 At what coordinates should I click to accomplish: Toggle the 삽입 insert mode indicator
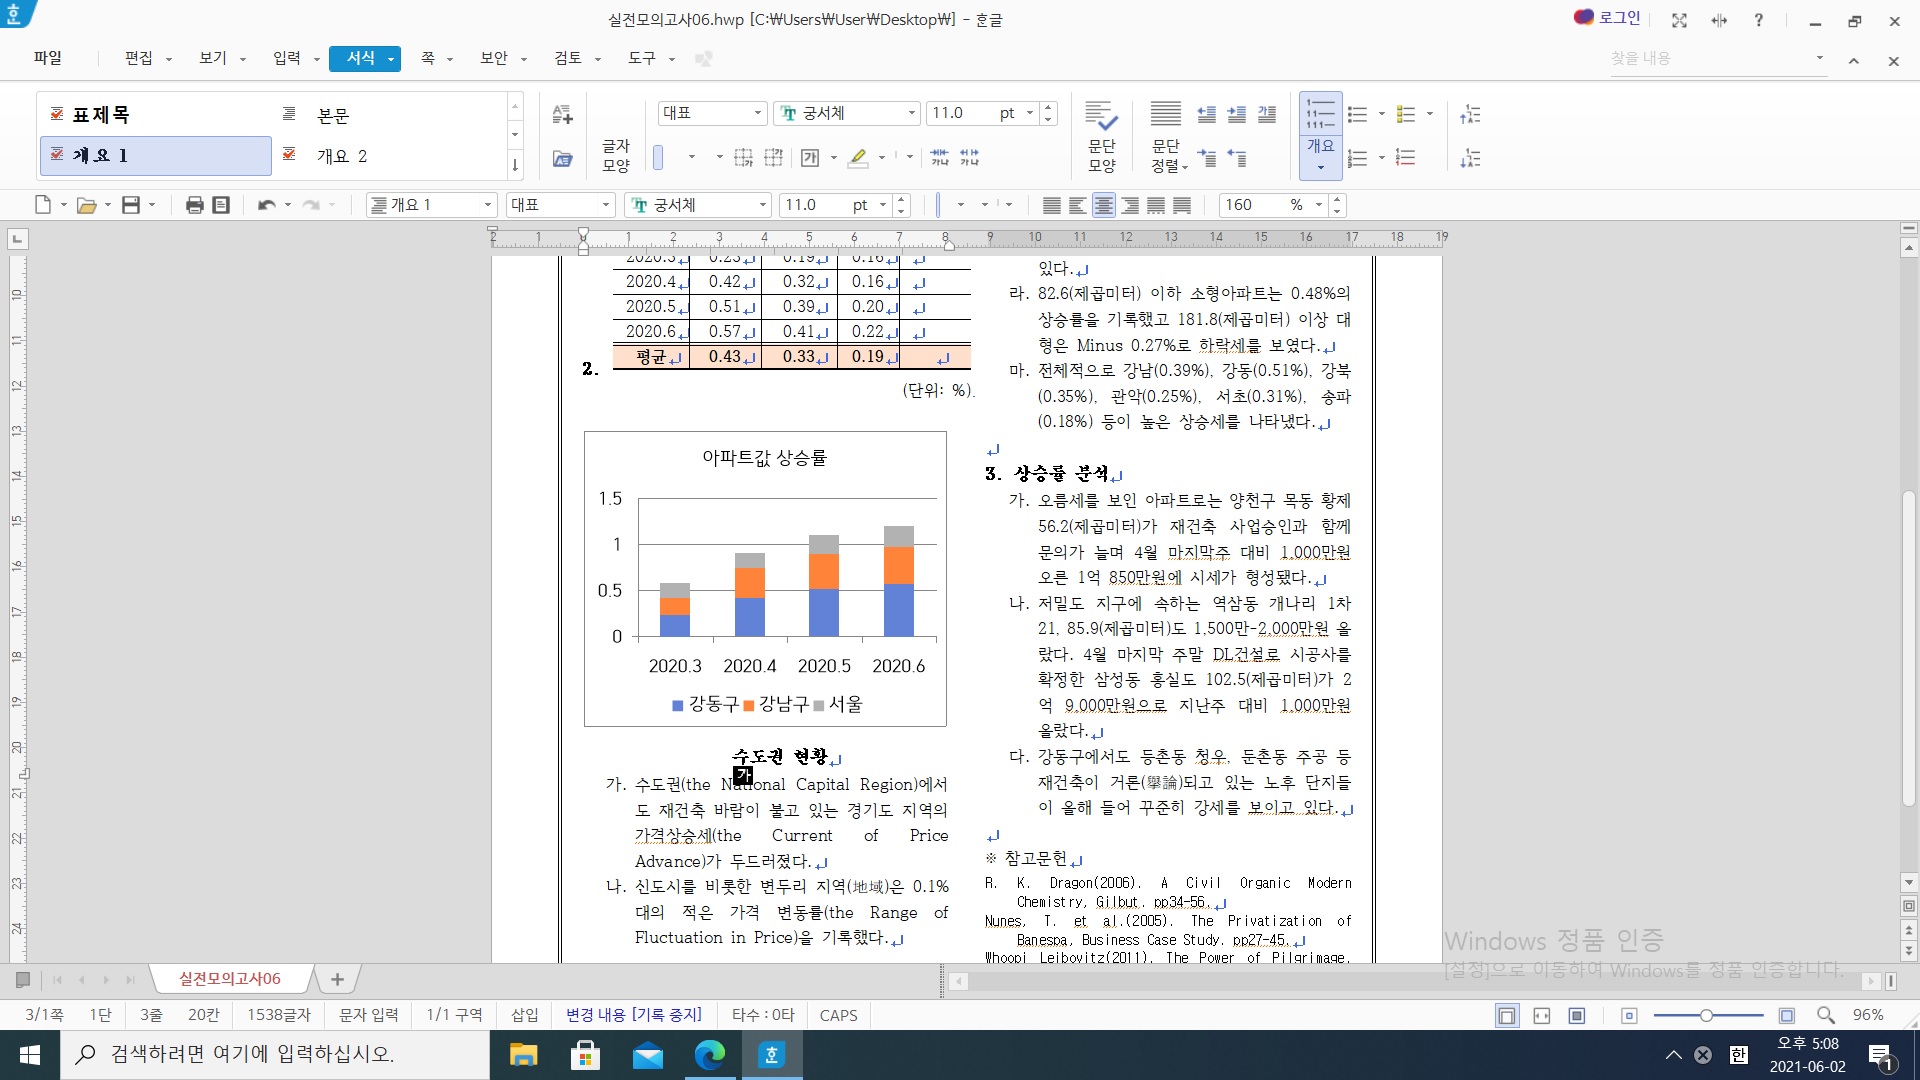pos(525,1015)
